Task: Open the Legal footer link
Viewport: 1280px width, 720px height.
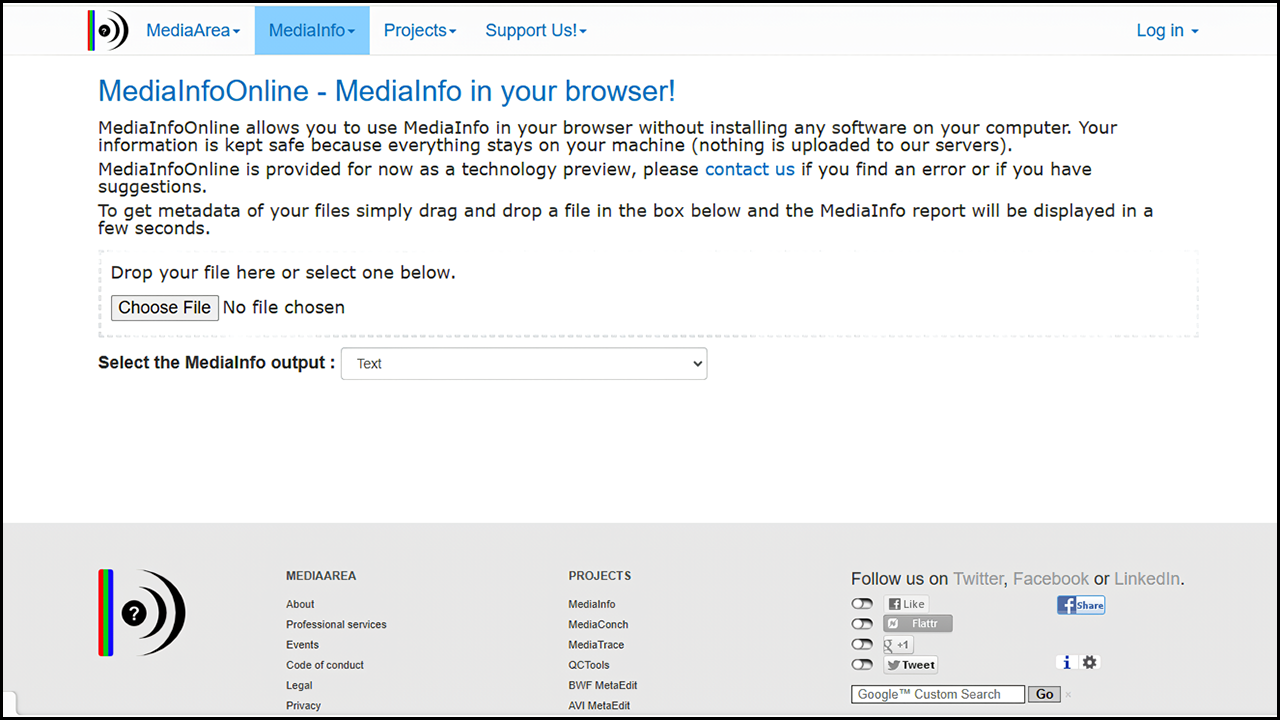Action: tap(299, 685)
